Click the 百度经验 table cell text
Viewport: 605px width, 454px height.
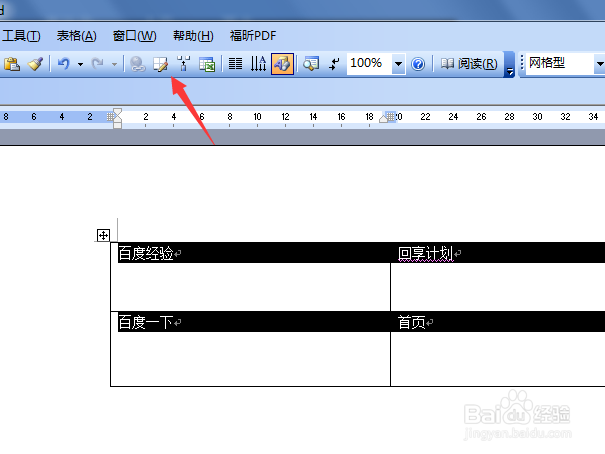click(x=145, y=253)
